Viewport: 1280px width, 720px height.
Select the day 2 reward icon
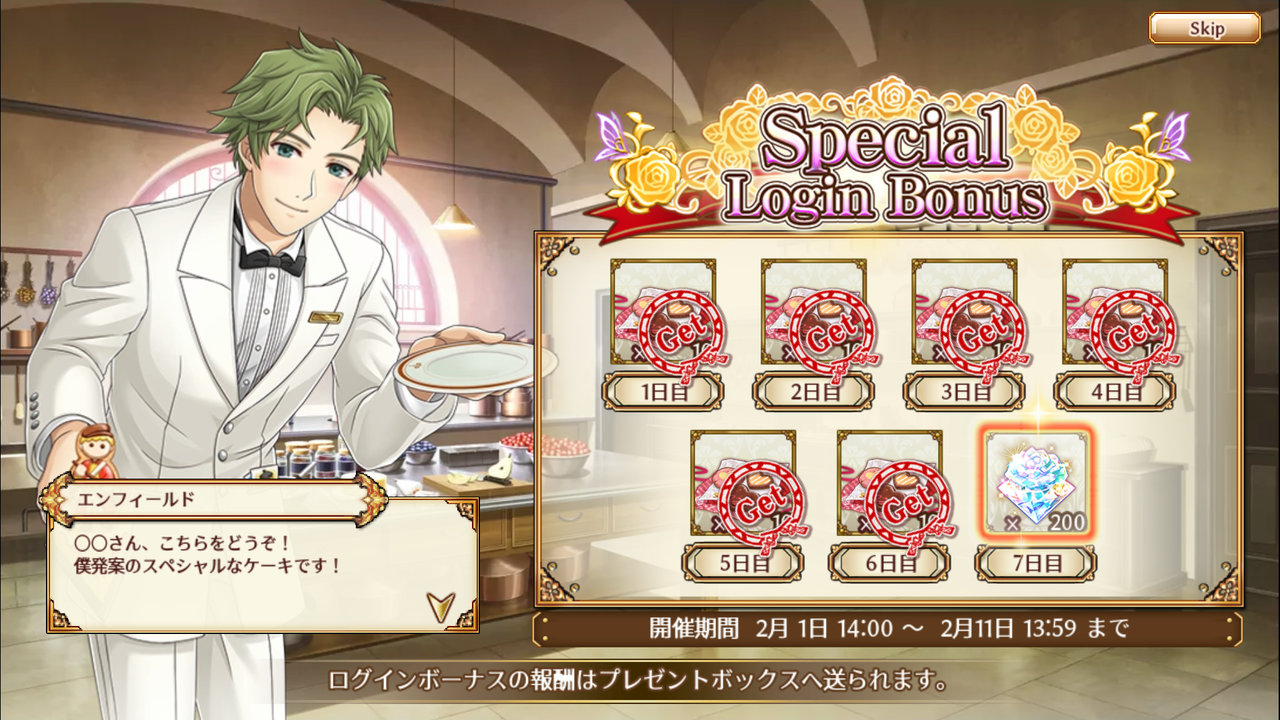(x=814, y=312)
